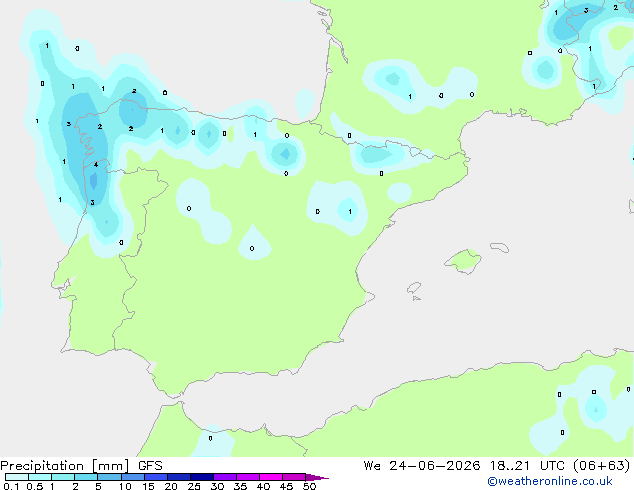Click the legend label '30'

point(218,486)
